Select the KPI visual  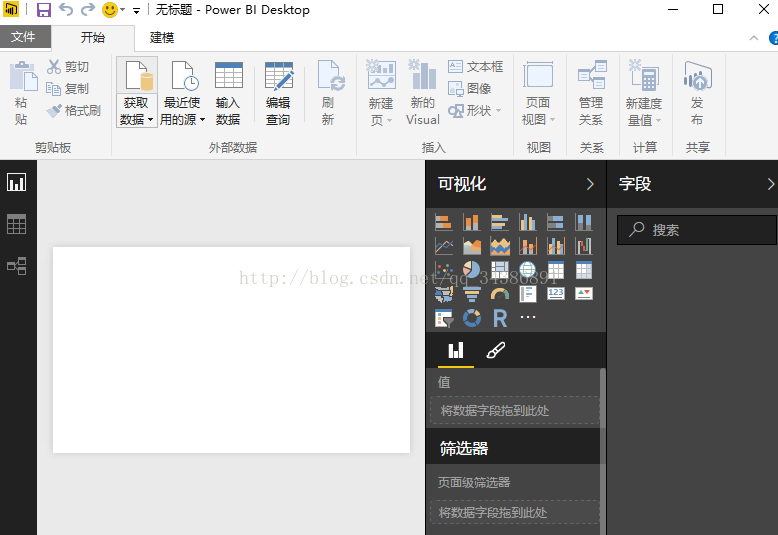pos(584,294)
